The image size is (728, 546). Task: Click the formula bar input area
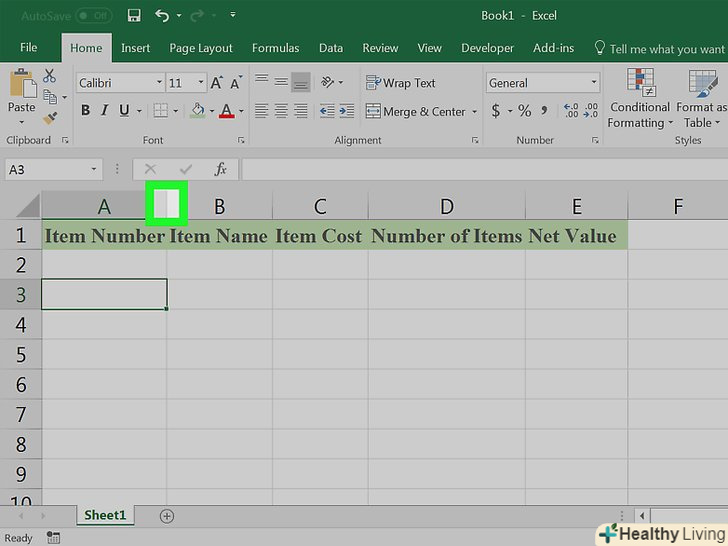pyautogui.click(x=484, y=169)
